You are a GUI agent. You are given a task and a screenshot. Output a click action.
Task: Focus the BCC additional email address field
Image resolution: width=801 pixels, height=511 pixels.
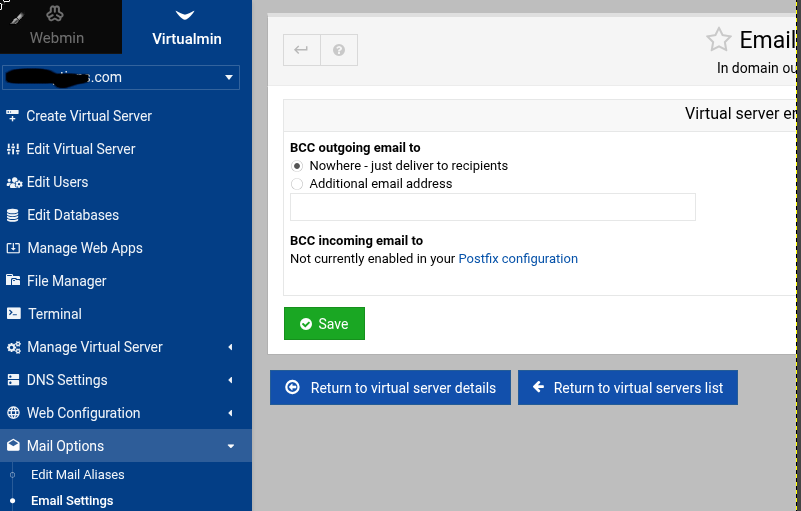(493, 207)
